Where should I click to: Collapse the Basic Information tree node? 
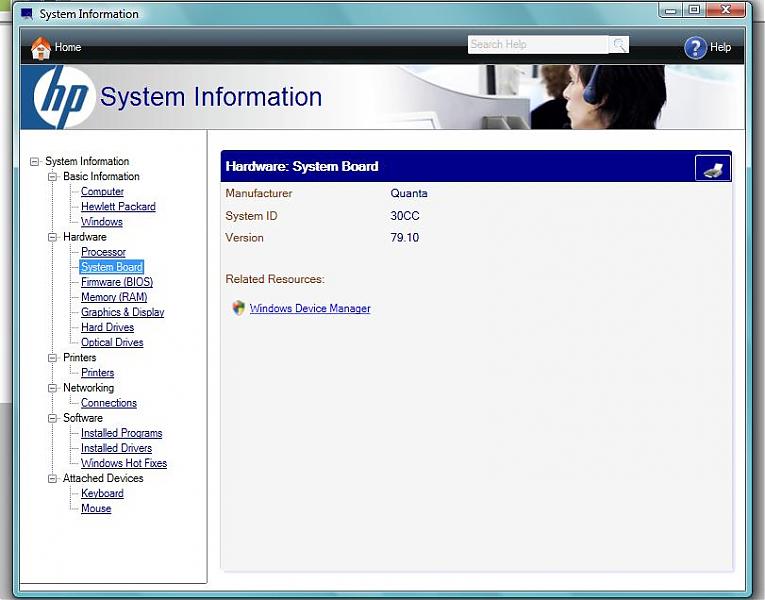coord(53,177)
